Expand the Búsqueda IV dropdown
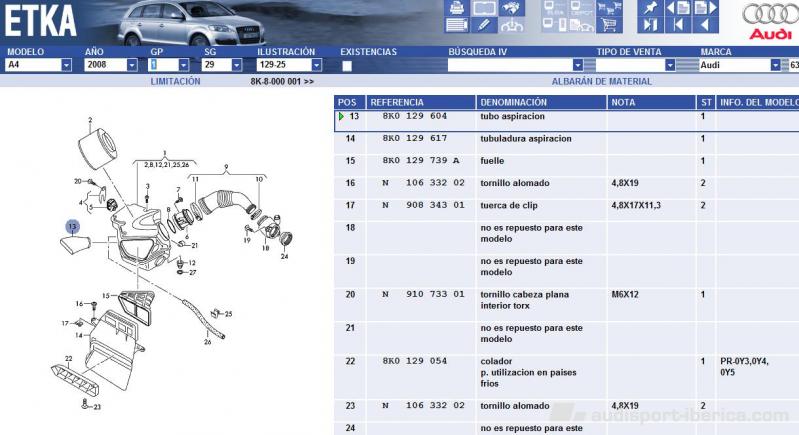799x435 pixels. tap(577, 65)
